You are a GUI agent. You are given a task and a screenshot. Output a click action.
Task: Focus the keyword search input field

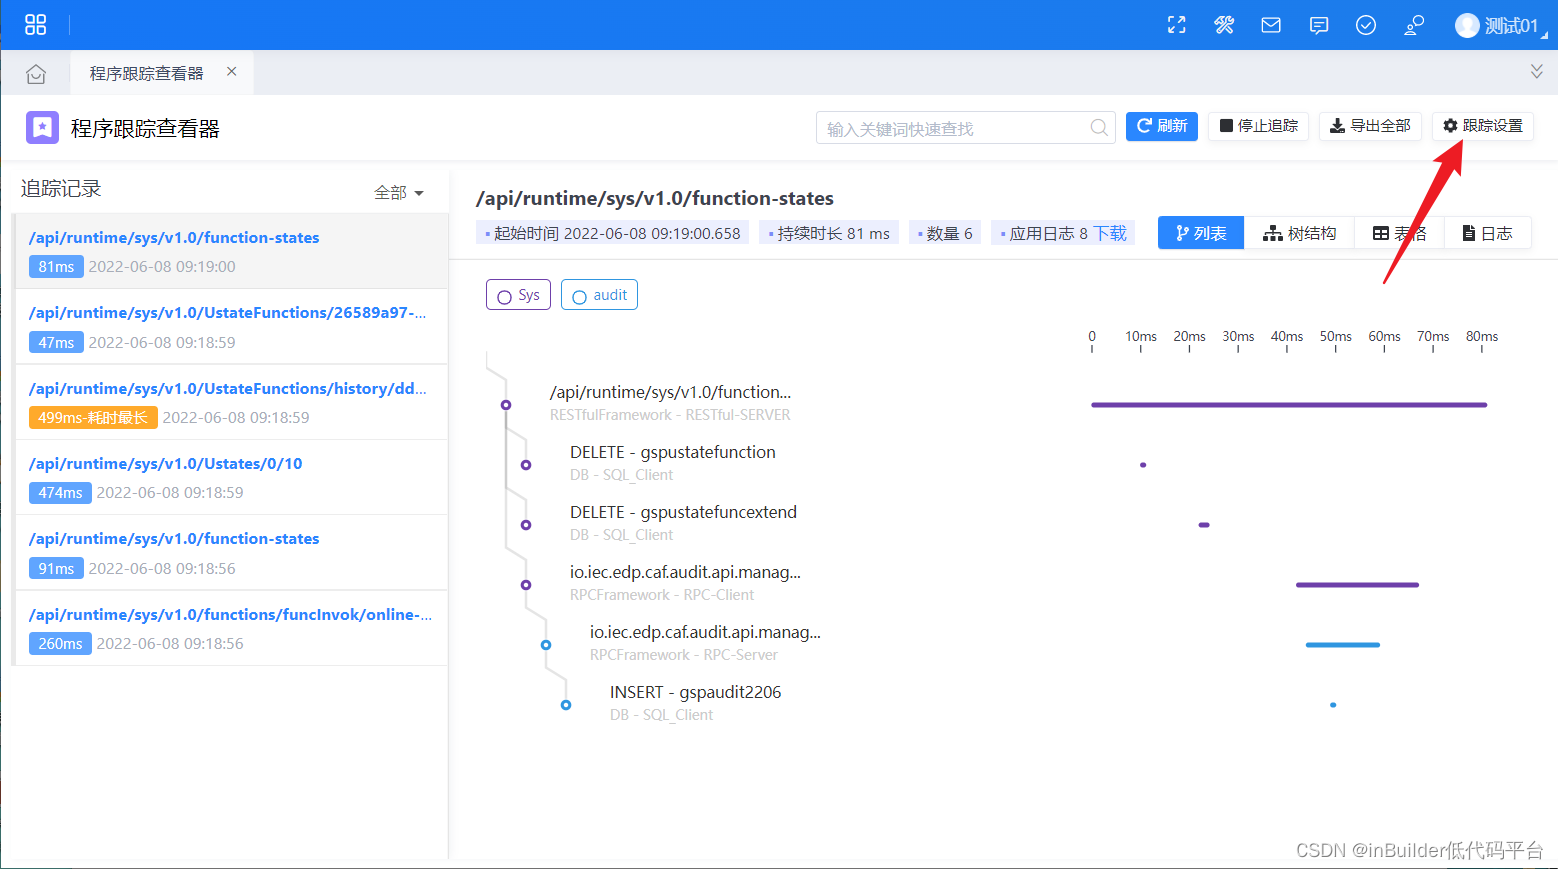click(965, 127)
